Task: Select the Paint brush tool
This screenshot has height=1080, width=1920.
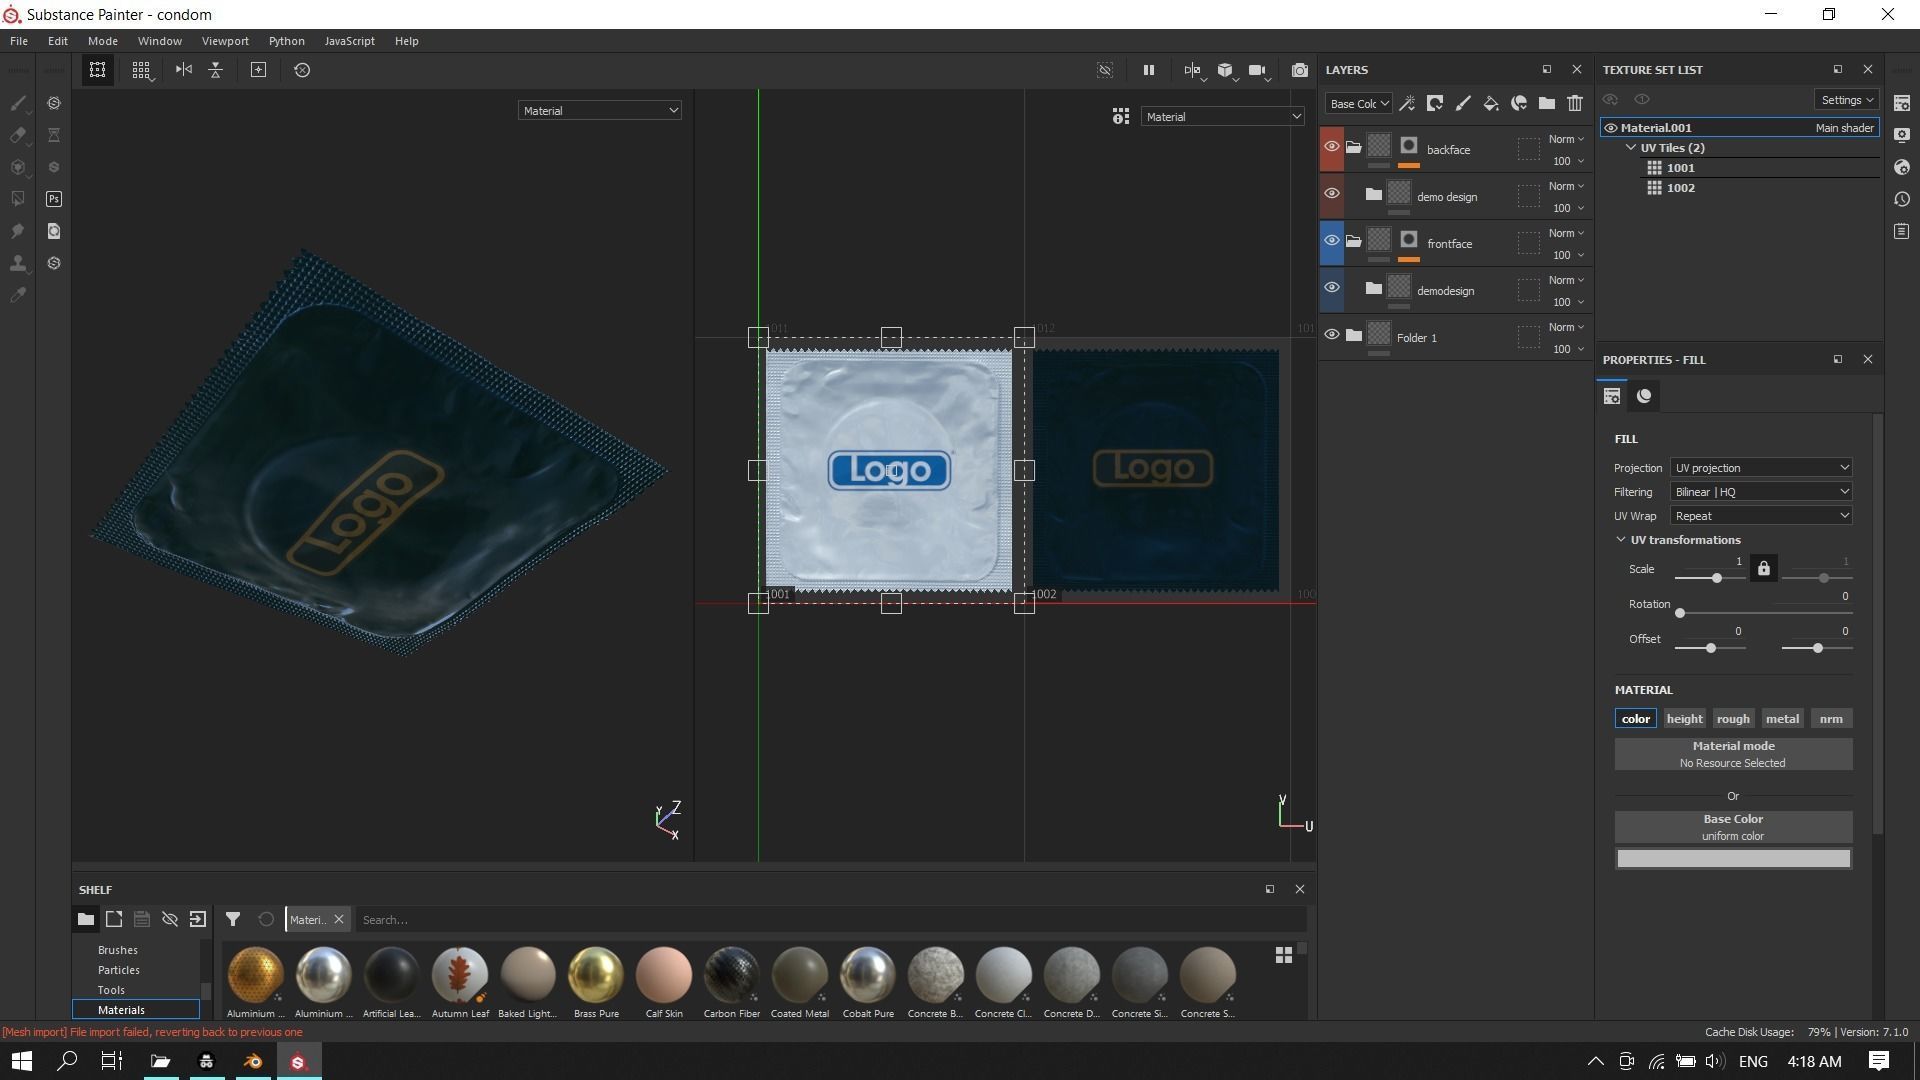Action: [18, 103]
